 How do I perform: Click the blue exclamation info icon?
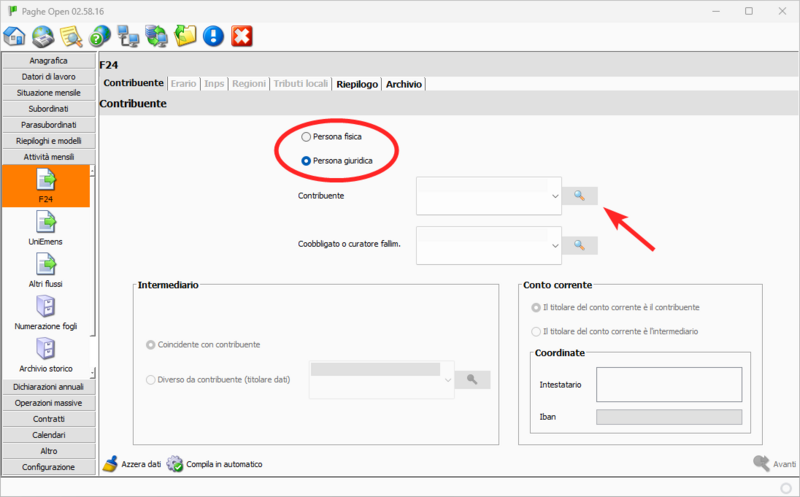[x=213, y=37]
